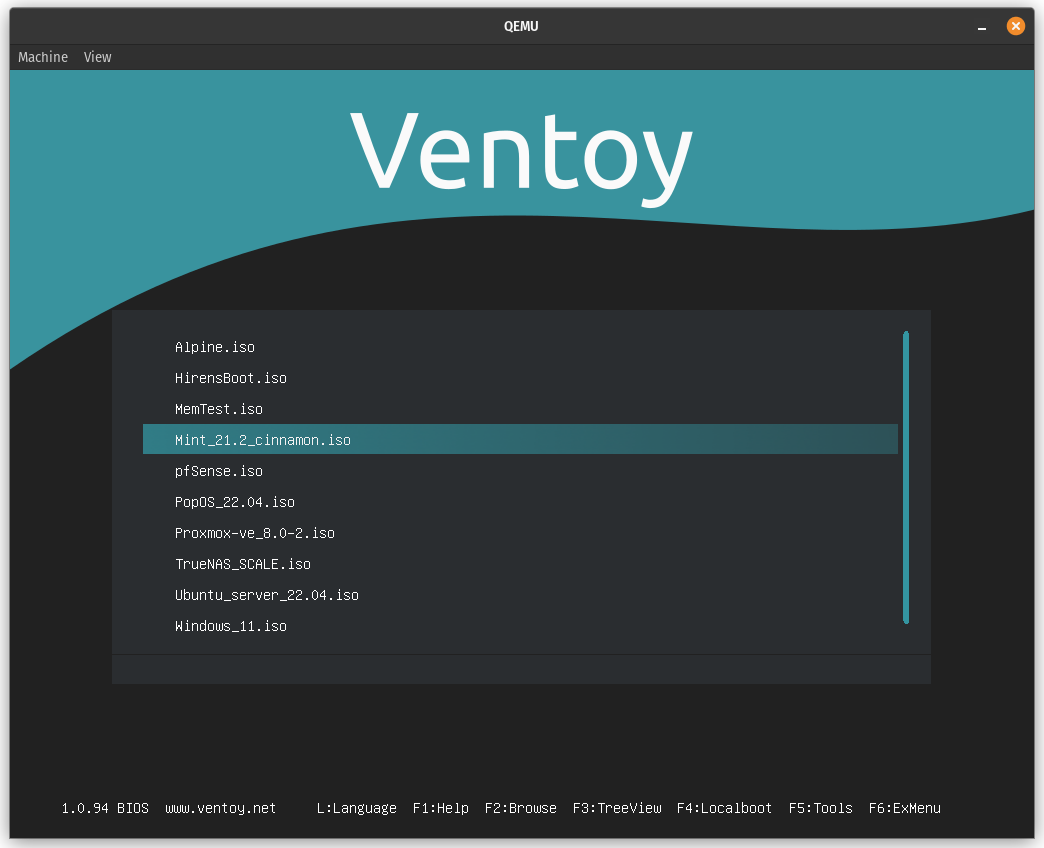Click the F4:Localboot hint
The image size is (1044, 848).
(724, 808)
